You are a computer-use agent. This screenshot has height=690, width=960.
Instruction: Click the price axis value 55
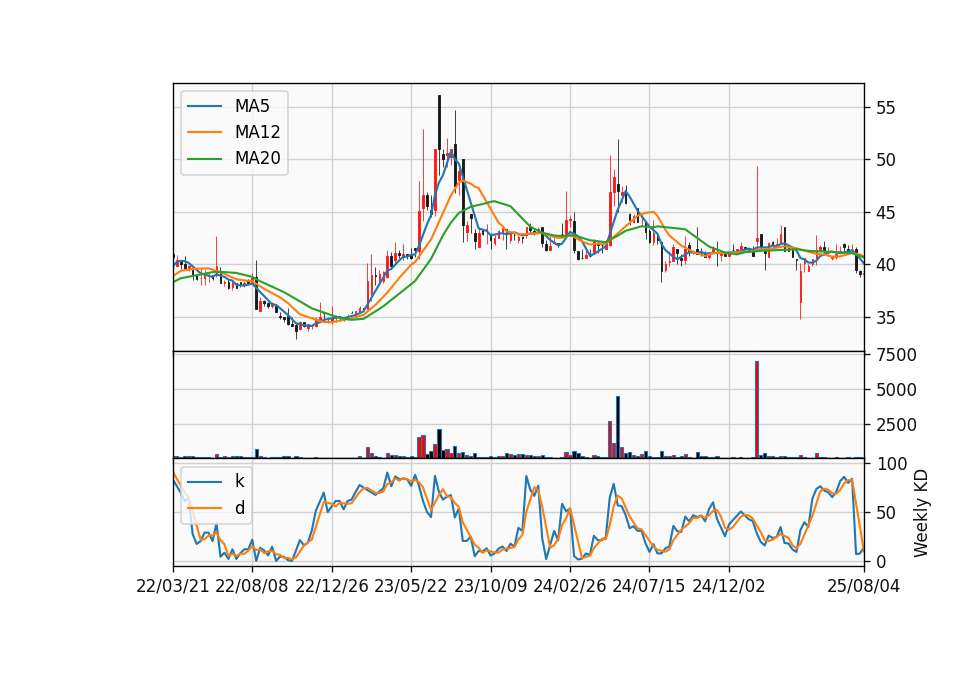[885, 108]
